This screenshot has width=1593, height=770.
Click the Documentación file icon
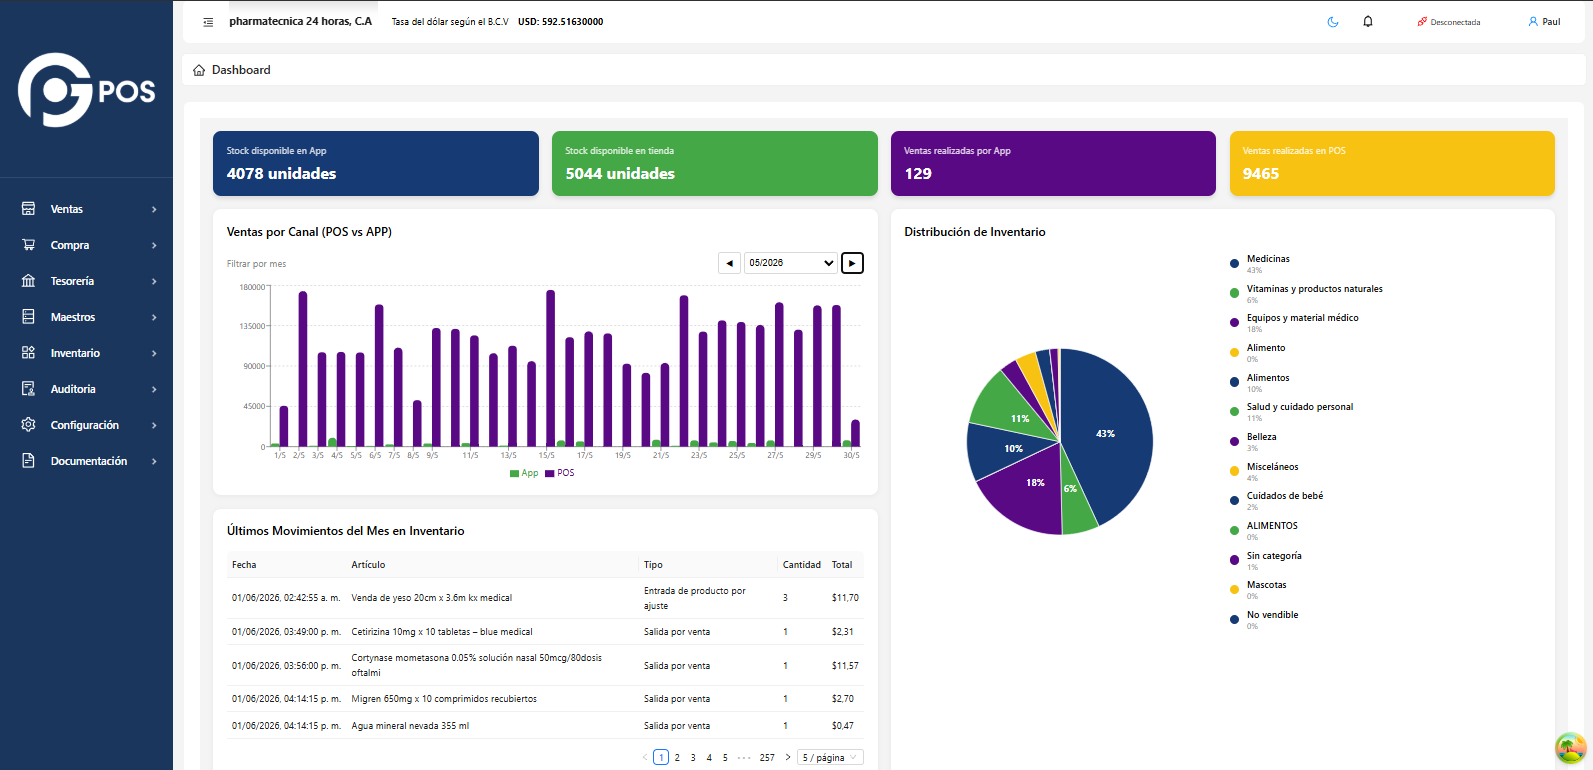coord(28,461)
